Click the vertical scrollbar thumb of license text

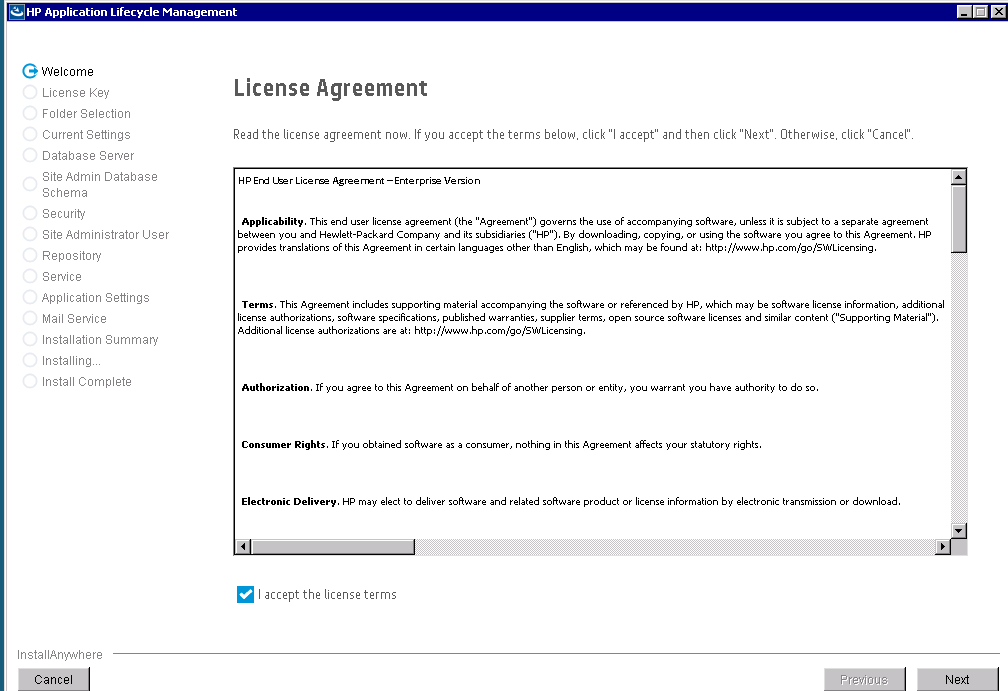coord(958,219)
